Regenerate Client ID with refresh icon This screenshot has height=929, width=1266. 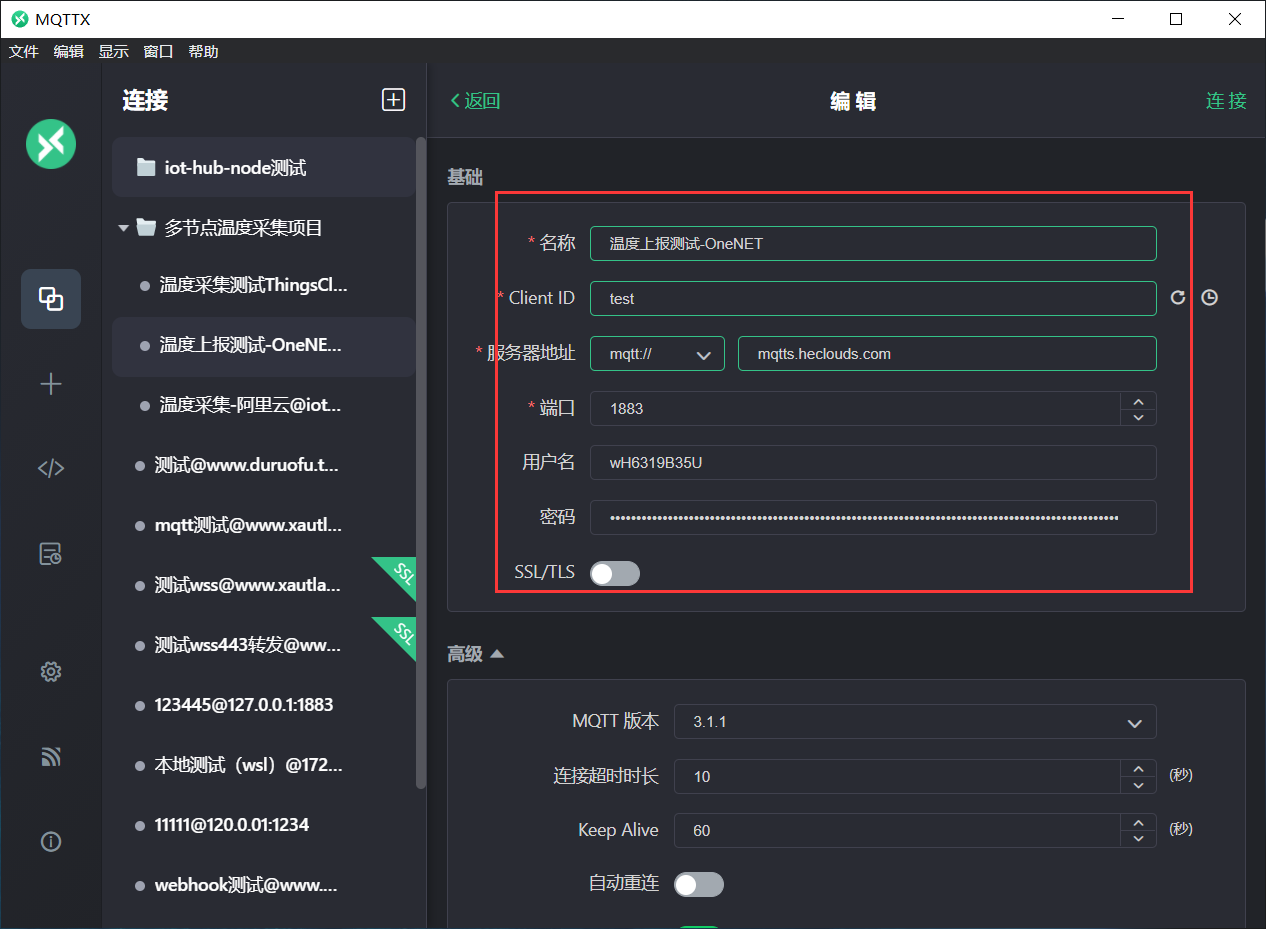pyautogui.click(x=1178, y=298)
